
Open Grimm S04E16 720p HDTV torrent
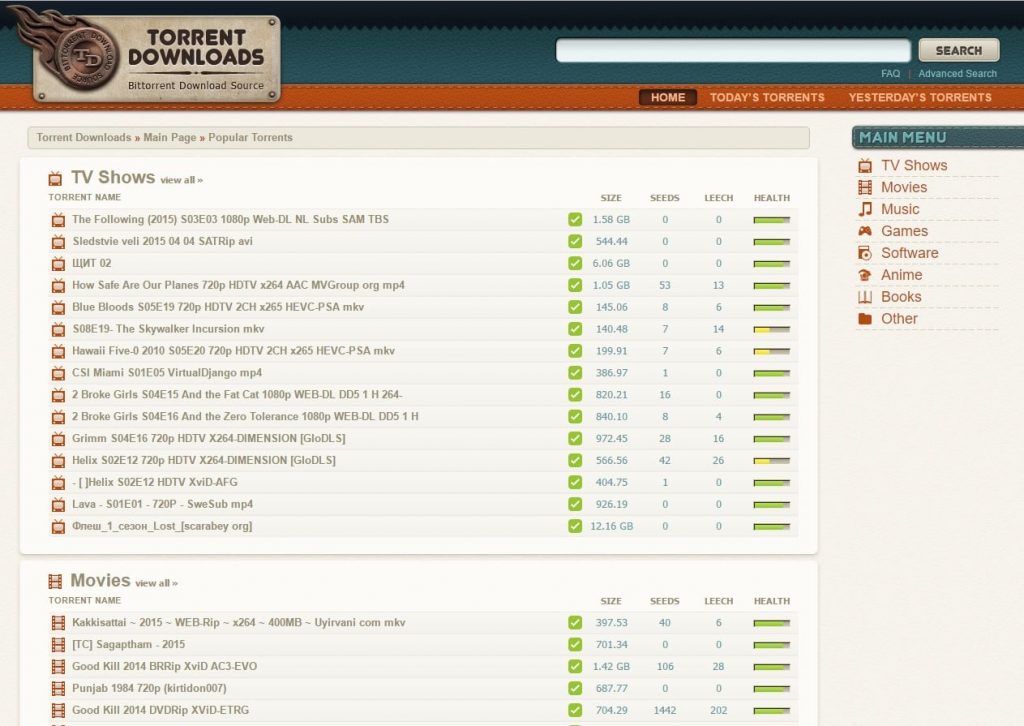click(x=208, y=439)
